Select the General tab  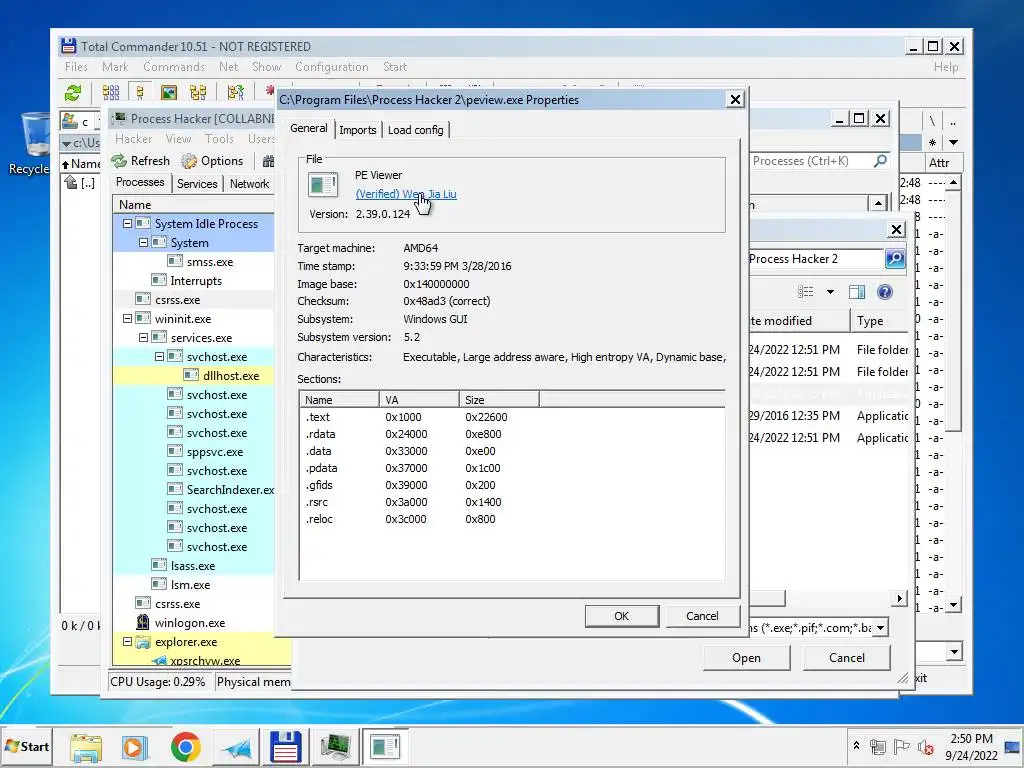pos(309,128)
